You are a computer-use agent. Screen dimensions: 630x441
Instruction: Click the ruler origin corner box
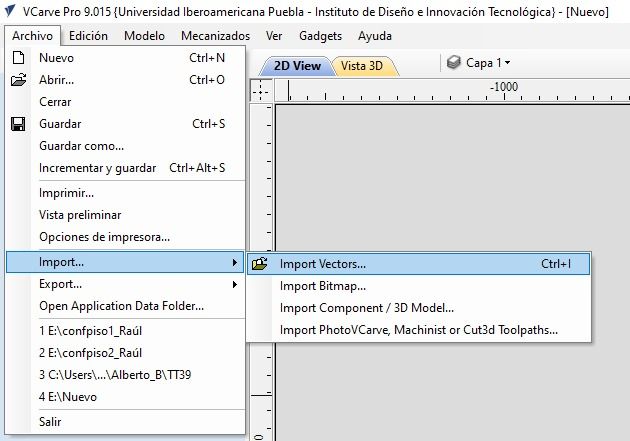pyautogui.click(x=261, y=90)
